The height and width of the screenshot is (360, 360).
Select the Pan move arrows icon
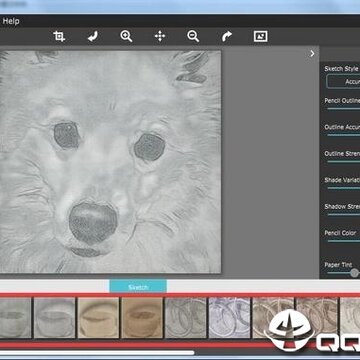click(160, 36)
